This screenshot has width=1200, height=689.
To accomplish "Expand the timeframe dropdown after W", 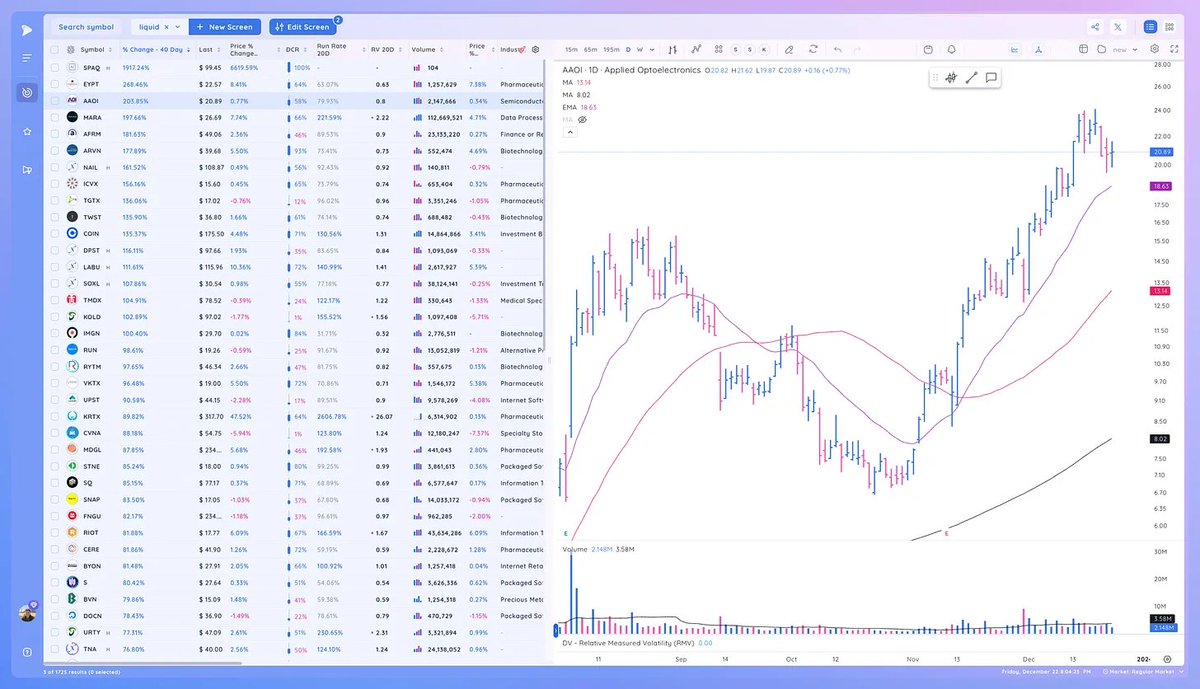I will pyautogui.click(x=650, y=49).
